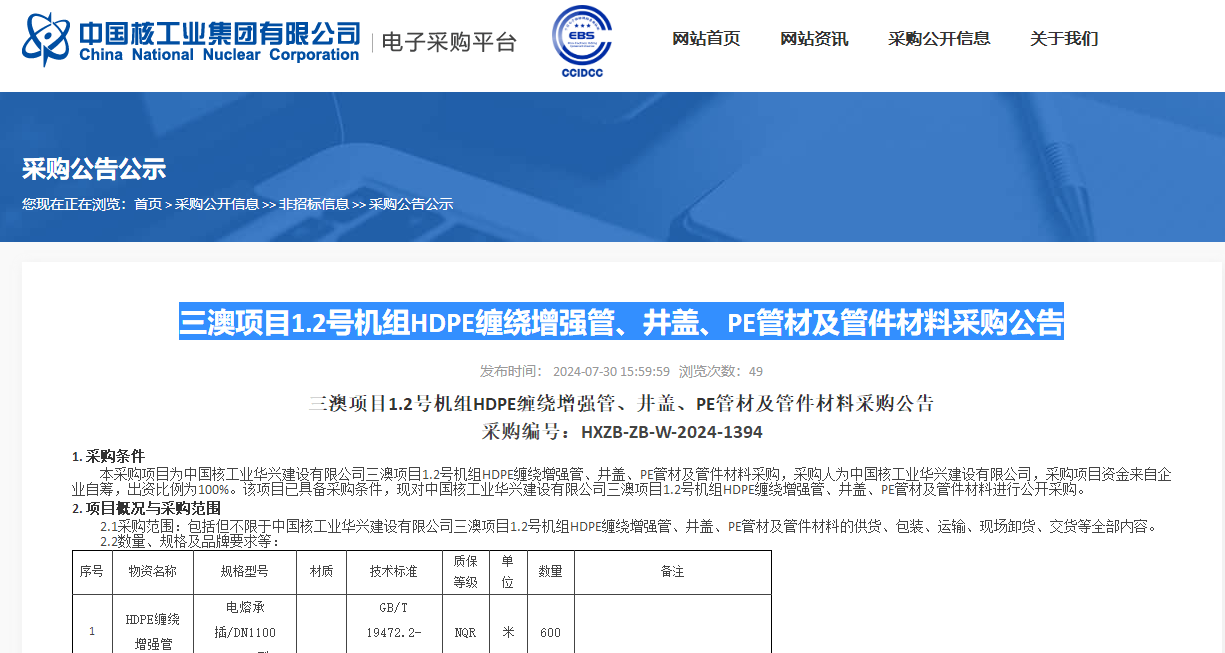The height and width of the screenshot is (653, 1225).
Task: Follow the 采购公开信息 breadcrumb link
Action: (x=217, y=204)
